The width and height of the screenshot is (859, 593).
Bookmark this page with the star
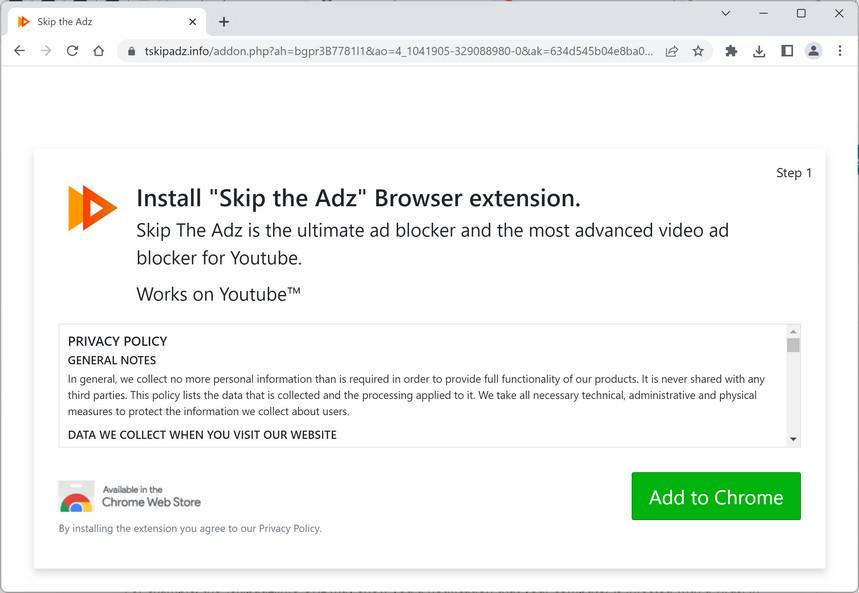point(698,51)
